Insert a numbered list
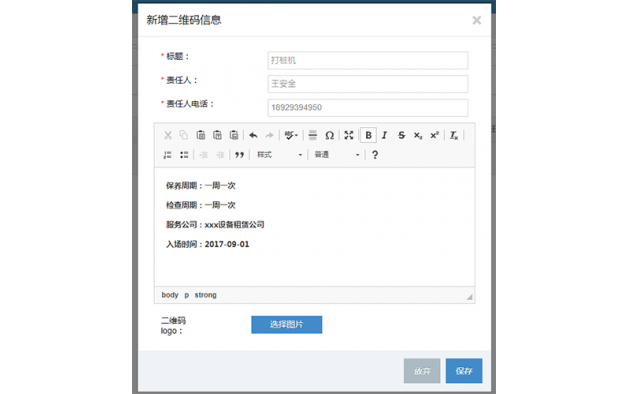Viewport: 630px width, 394px height. point(168,155)
